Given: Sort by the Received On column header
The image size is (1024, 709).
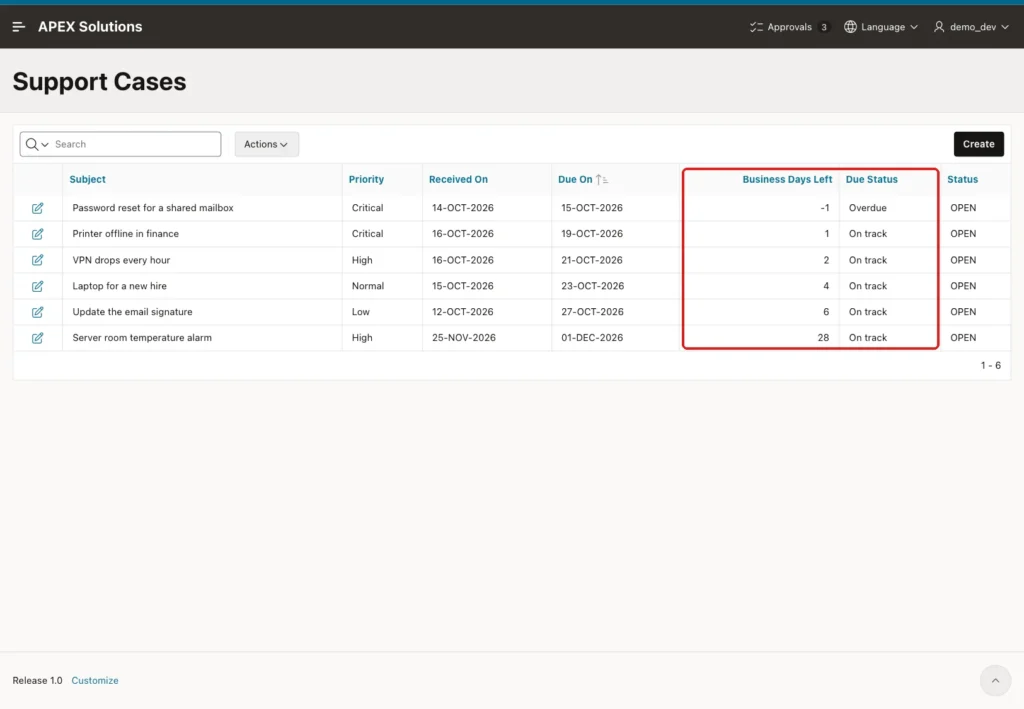Looking at the screenshot, I should (x=458, y=180).
